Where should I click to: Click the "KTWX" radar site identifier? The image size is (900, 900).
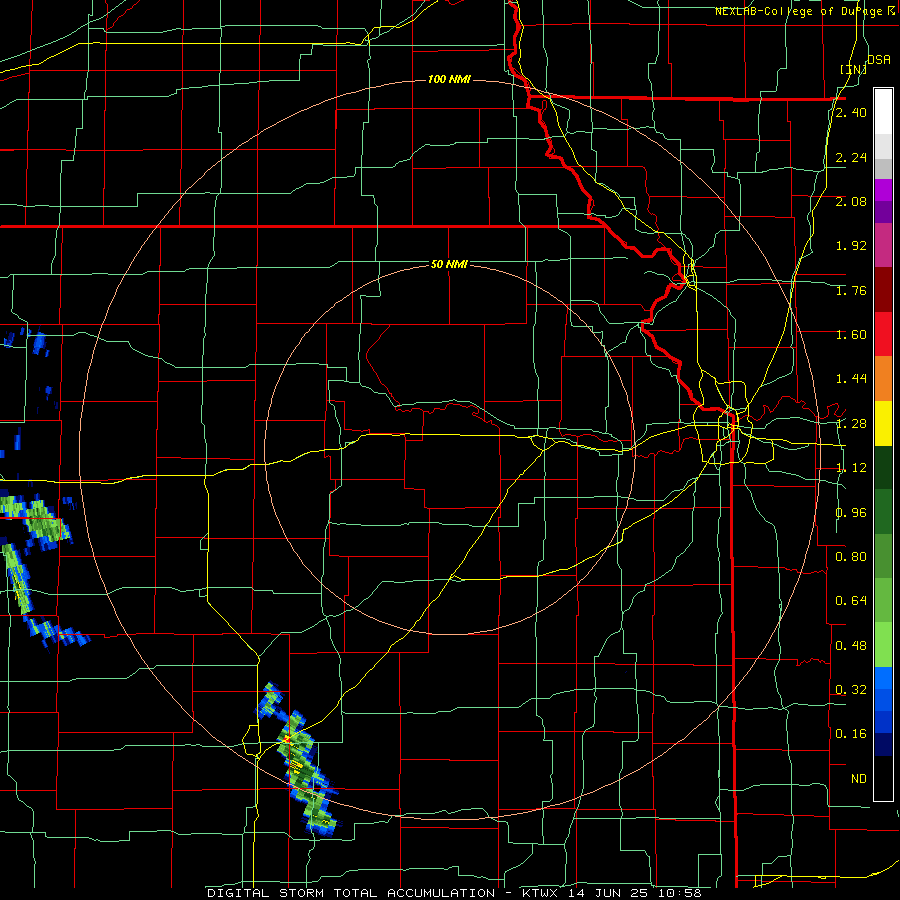pos(542,893)
